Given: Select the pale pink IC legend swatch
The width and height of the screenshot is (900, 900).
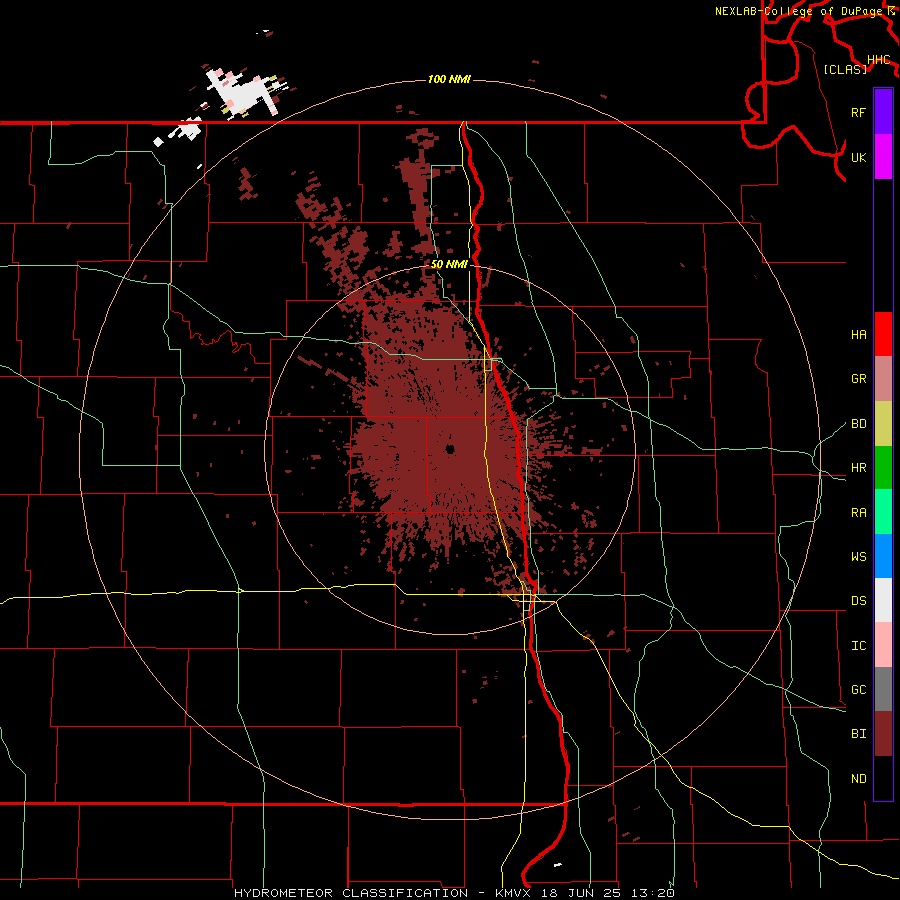Looking at the screenshot, I should 883,645.
